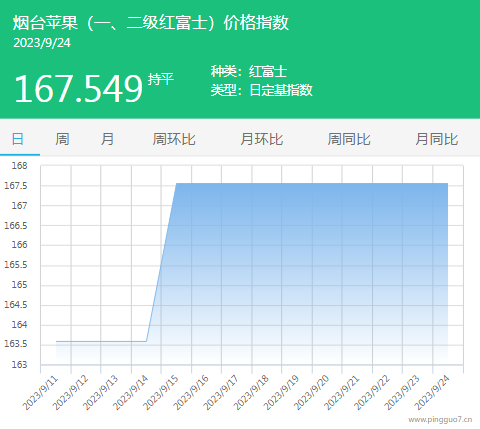This screenshot has height=429, width=480.
Task: Click the chart title 烟台苹果价格指数
Action: click(x=151, y=23)
